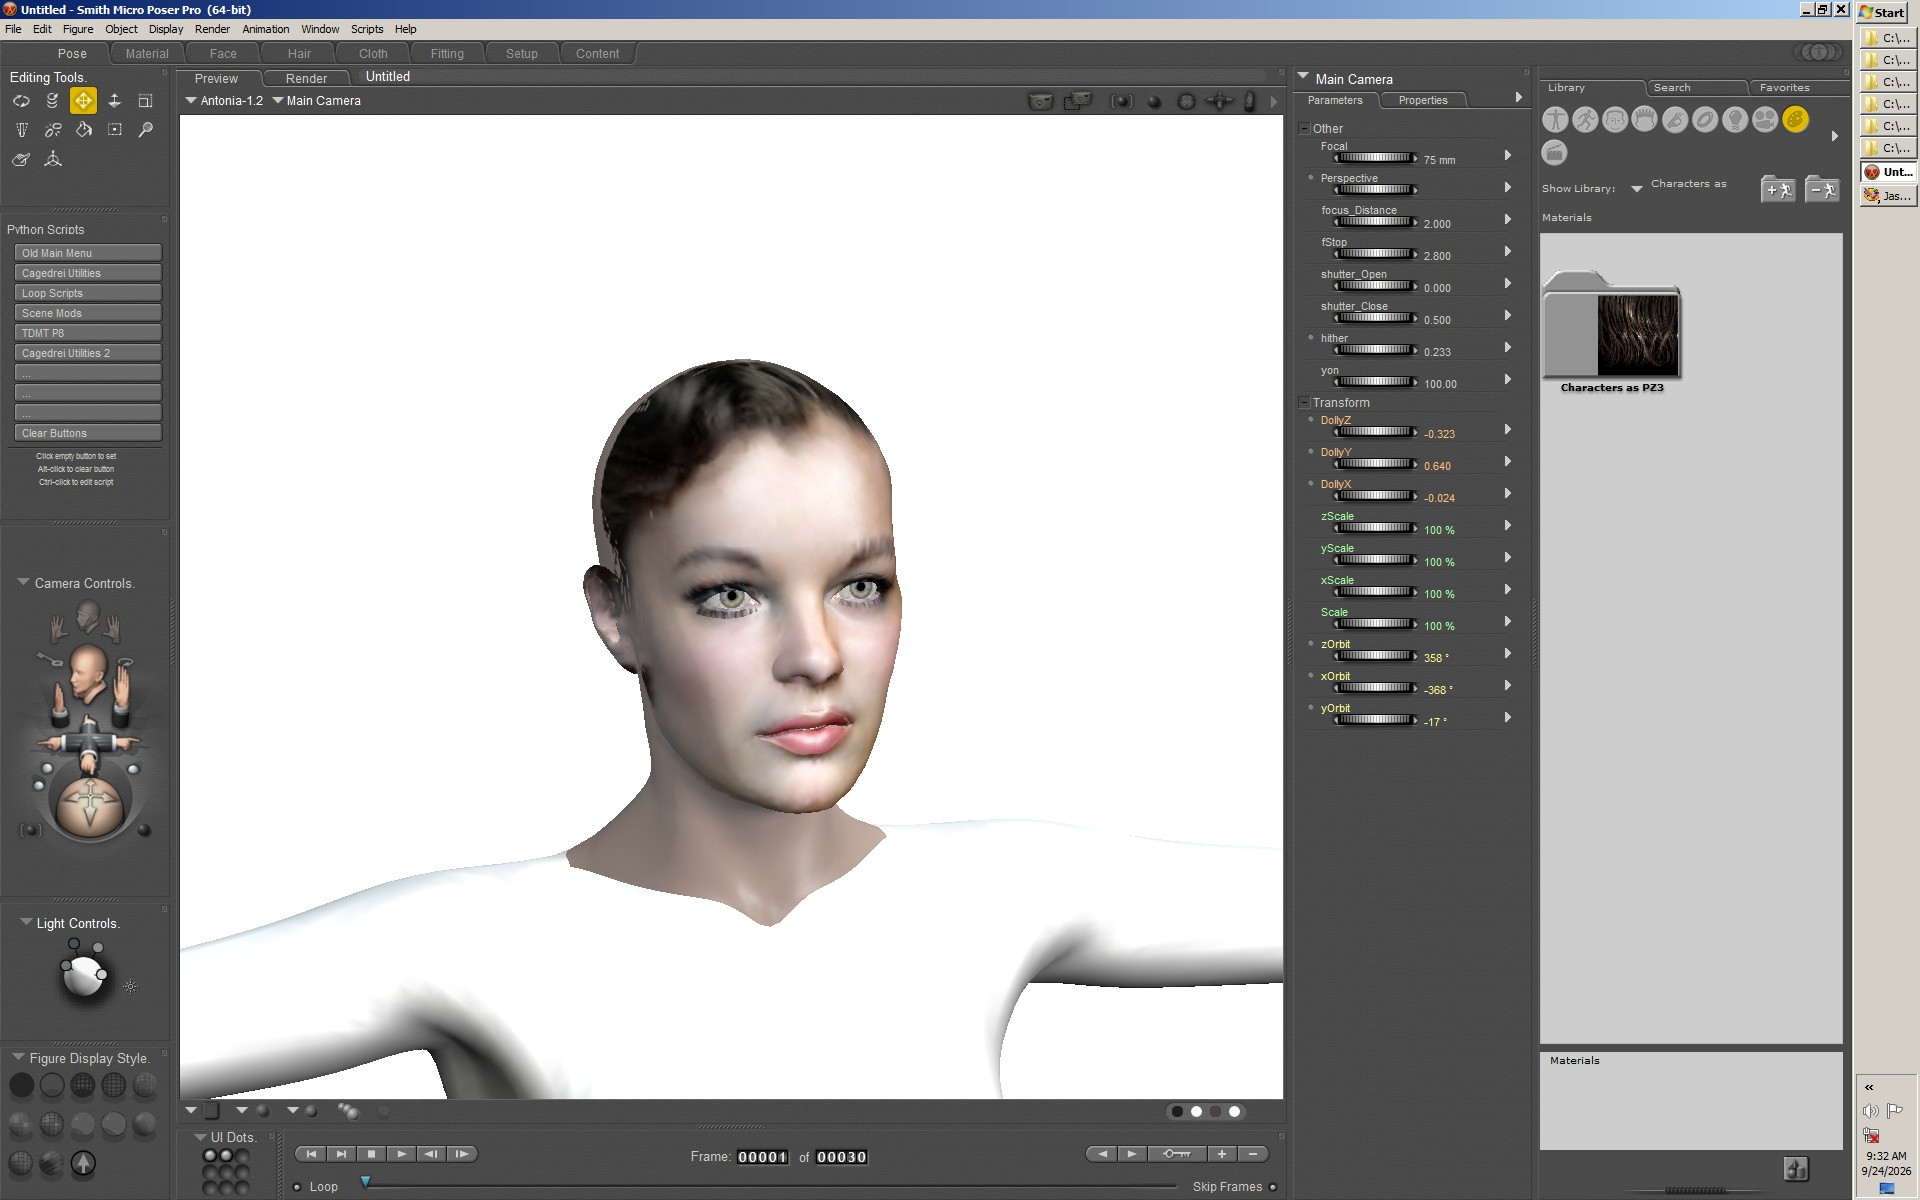The height and width of the screenshot is (1200, 1920).
Task: Switch to the Properties tab
Action: (1423, 100)
